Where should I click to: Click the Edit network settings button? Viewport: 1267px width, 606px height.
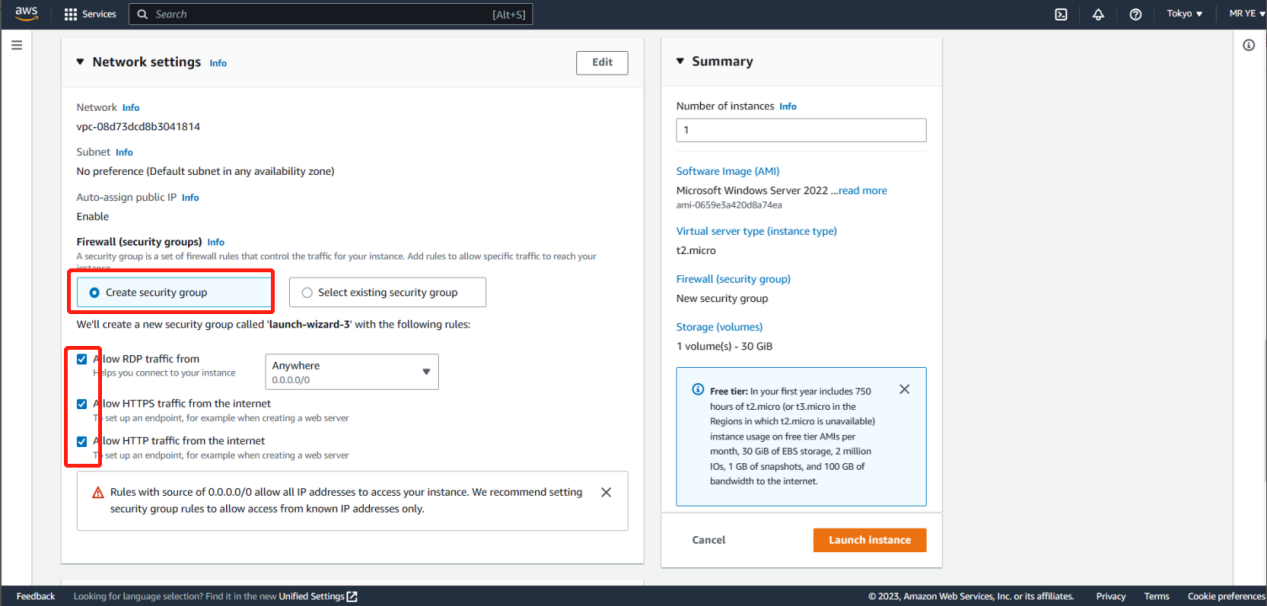[602, 62]
